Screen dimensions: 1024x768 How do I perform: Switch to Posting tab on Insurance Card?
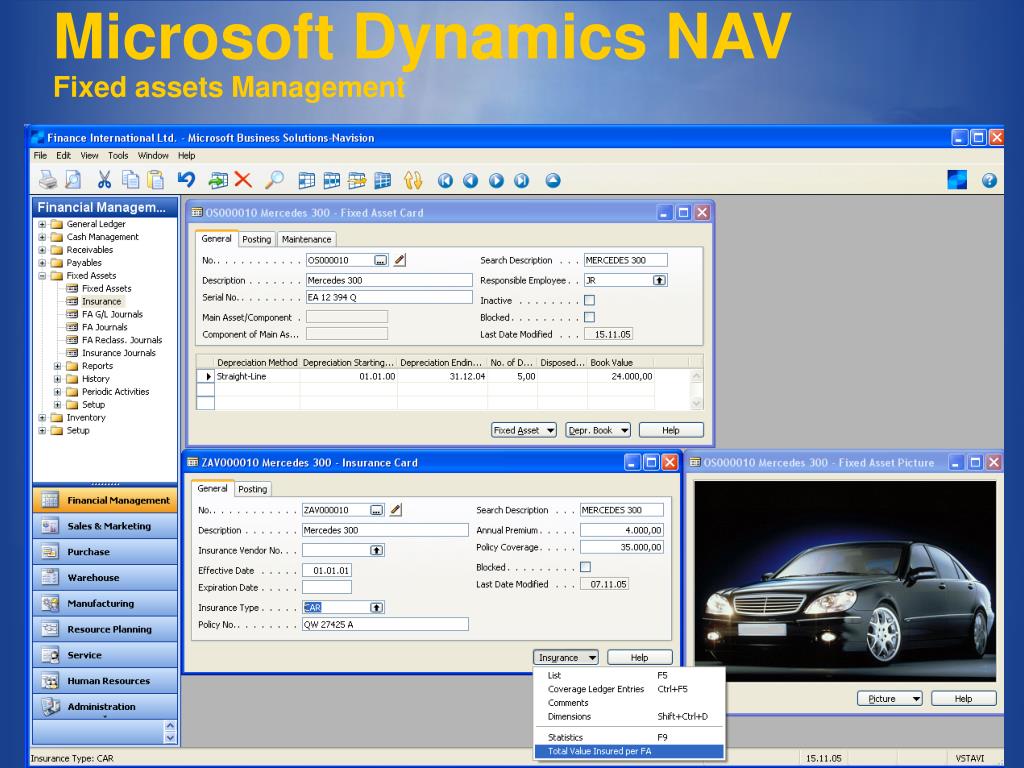coord(253,489)
